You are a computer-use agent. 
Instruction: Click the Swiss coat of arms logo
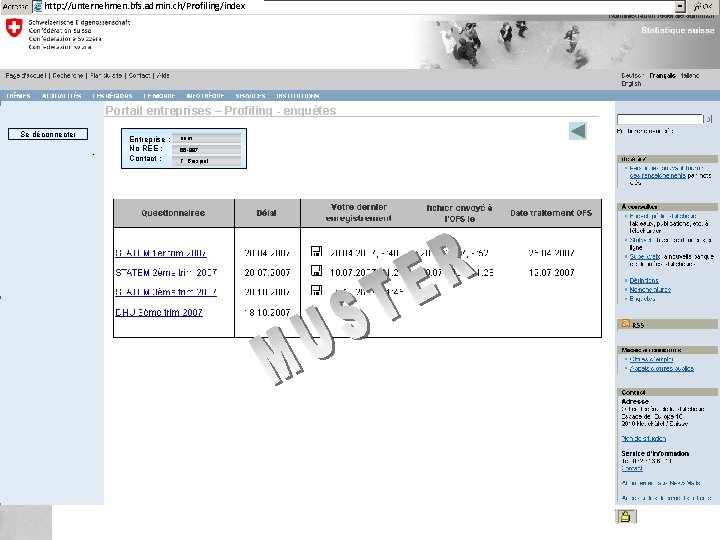[14, 28]
